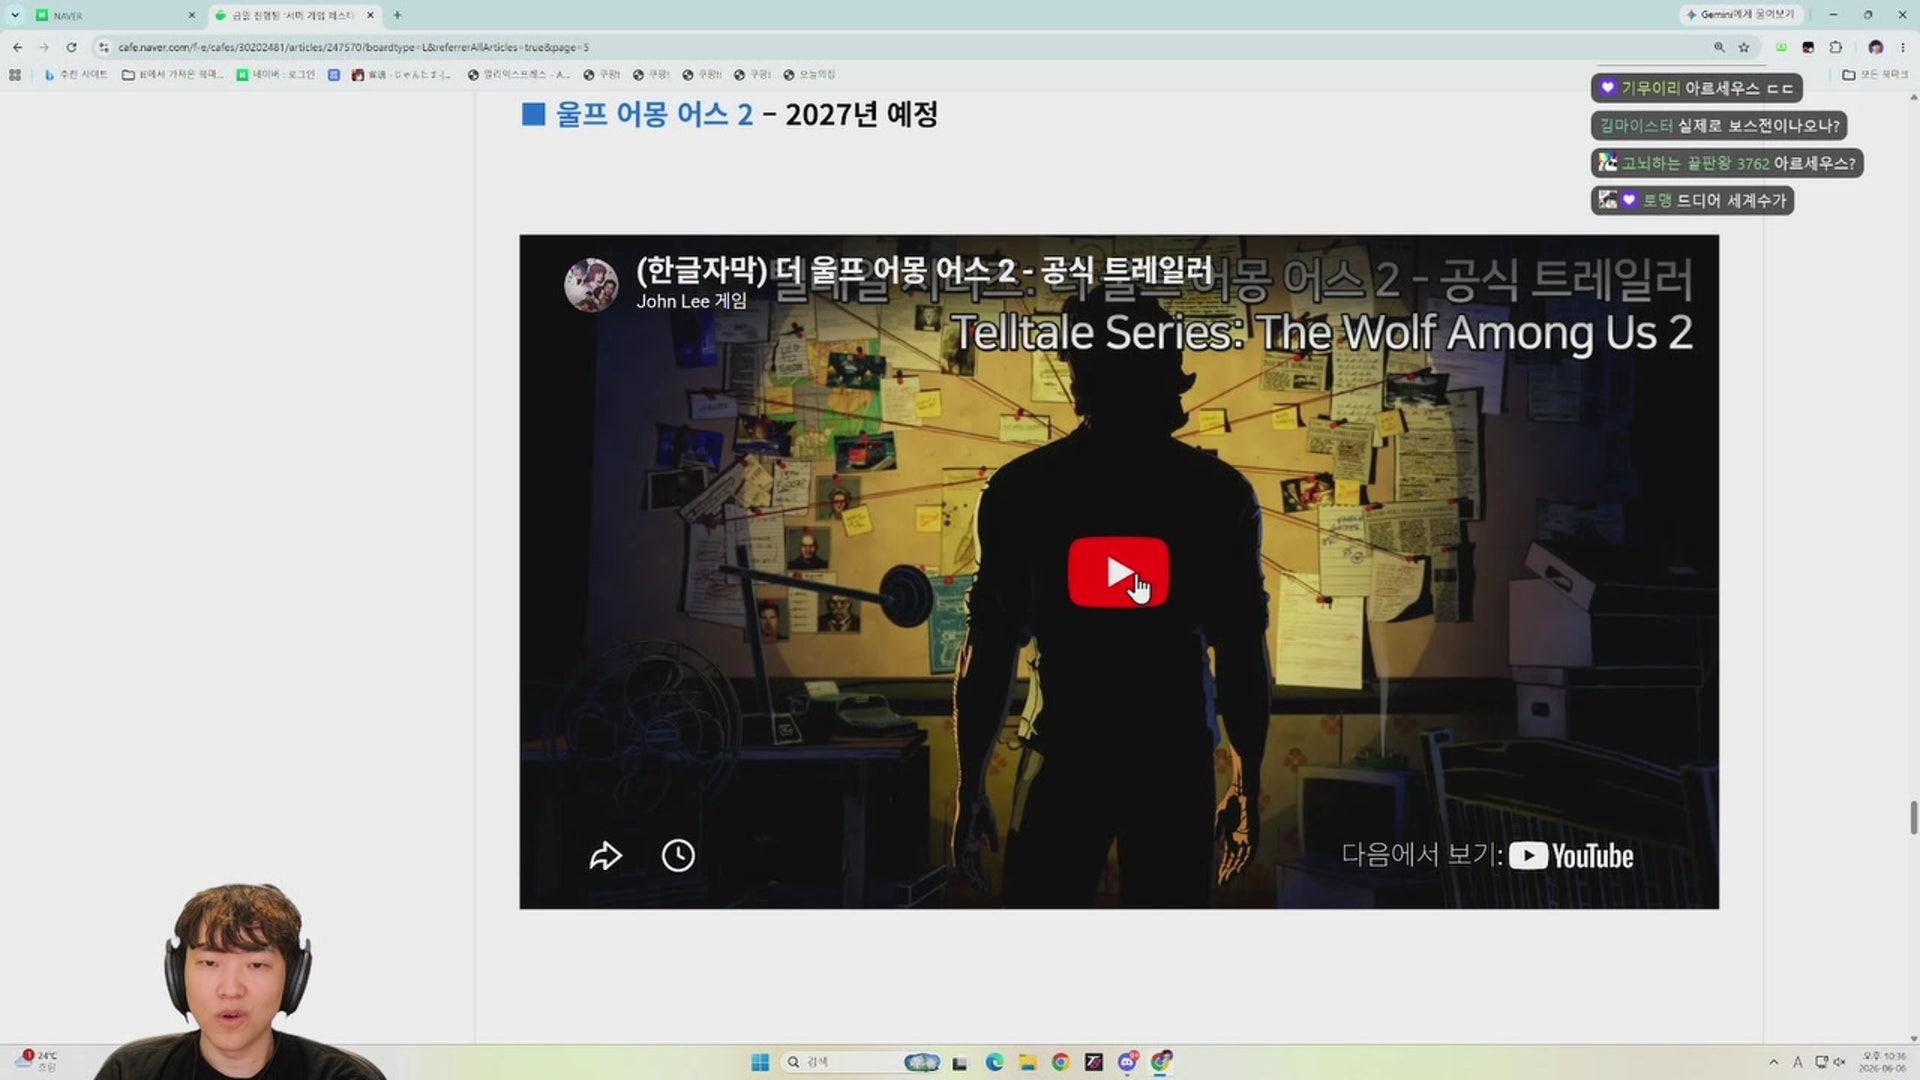The image size is (1920, 1080).
Task: Click the YouTube share arrow icon
Action: [605, 856]
